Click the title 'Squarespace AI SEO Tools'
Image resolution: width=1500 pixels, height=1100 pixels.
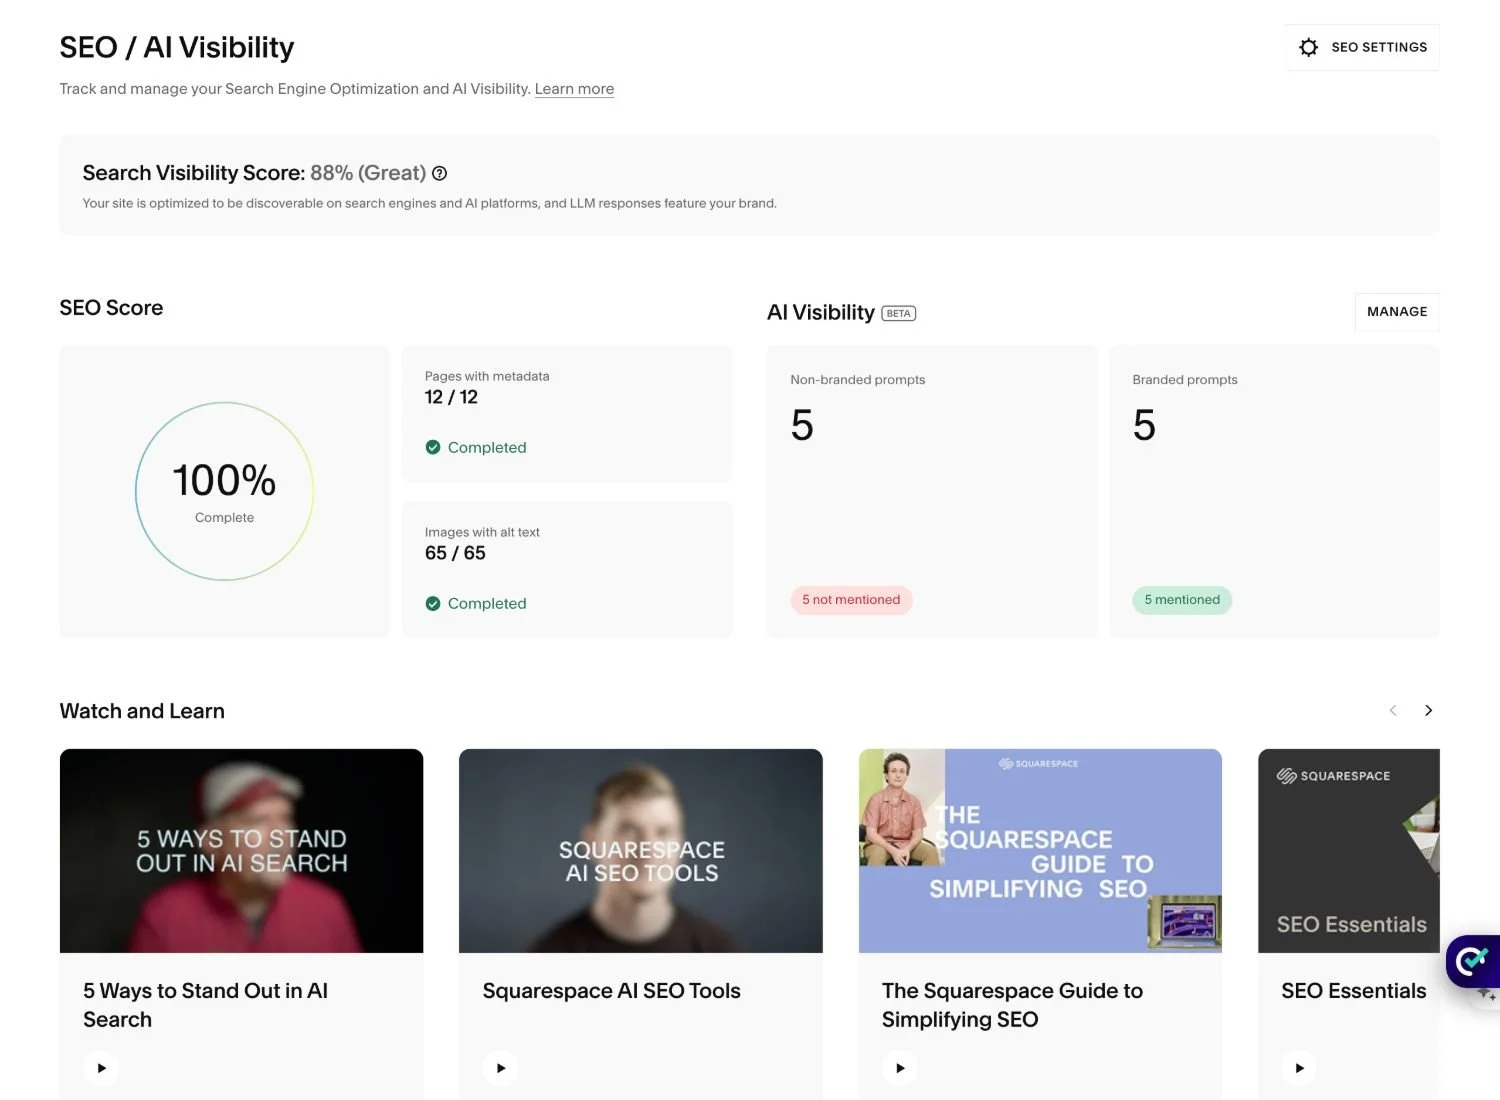(x=612, y=991)
